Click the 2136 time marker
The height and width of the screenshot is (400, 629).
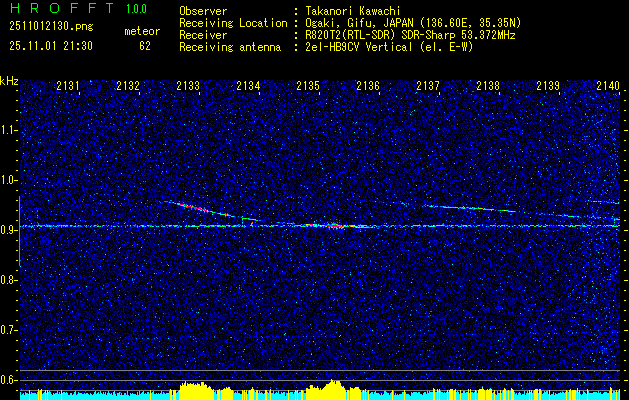(x=368, y=85)
